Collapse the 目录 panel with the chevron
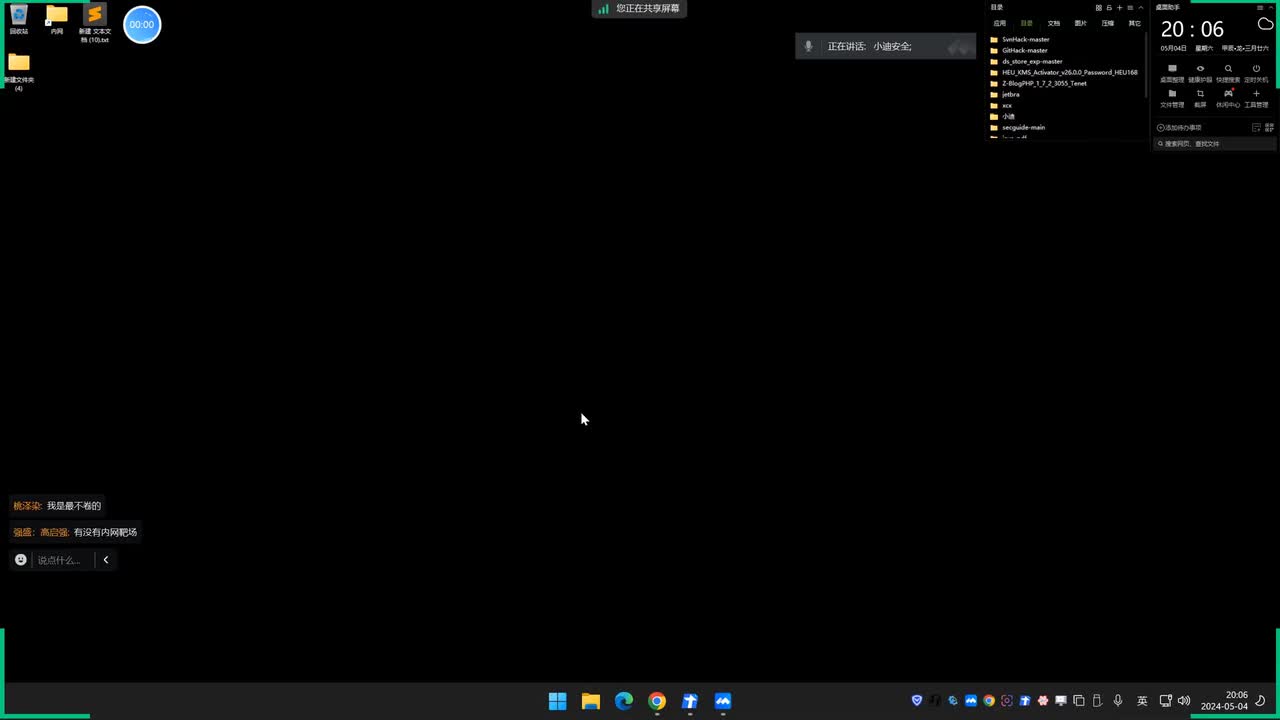Viewport: 1280px width, 720px height. point(1142,8)
